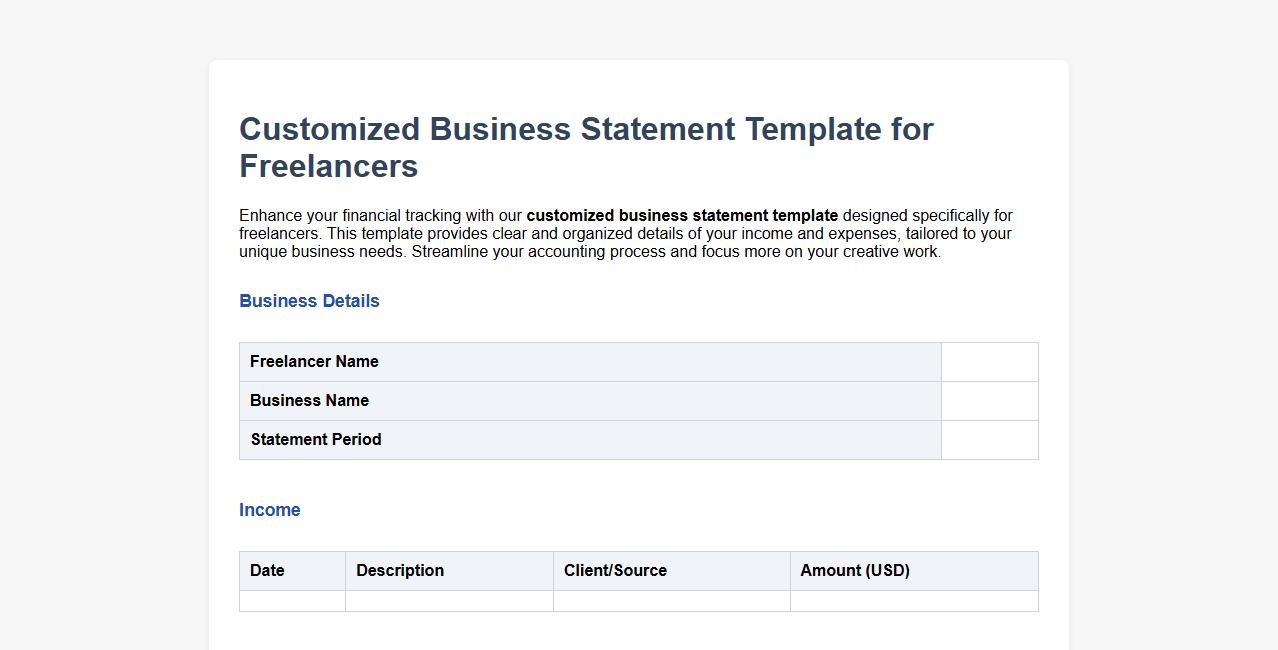1278x650 pixels.
Task: Select the Client/Source column header
Action: tap(615, 570)
